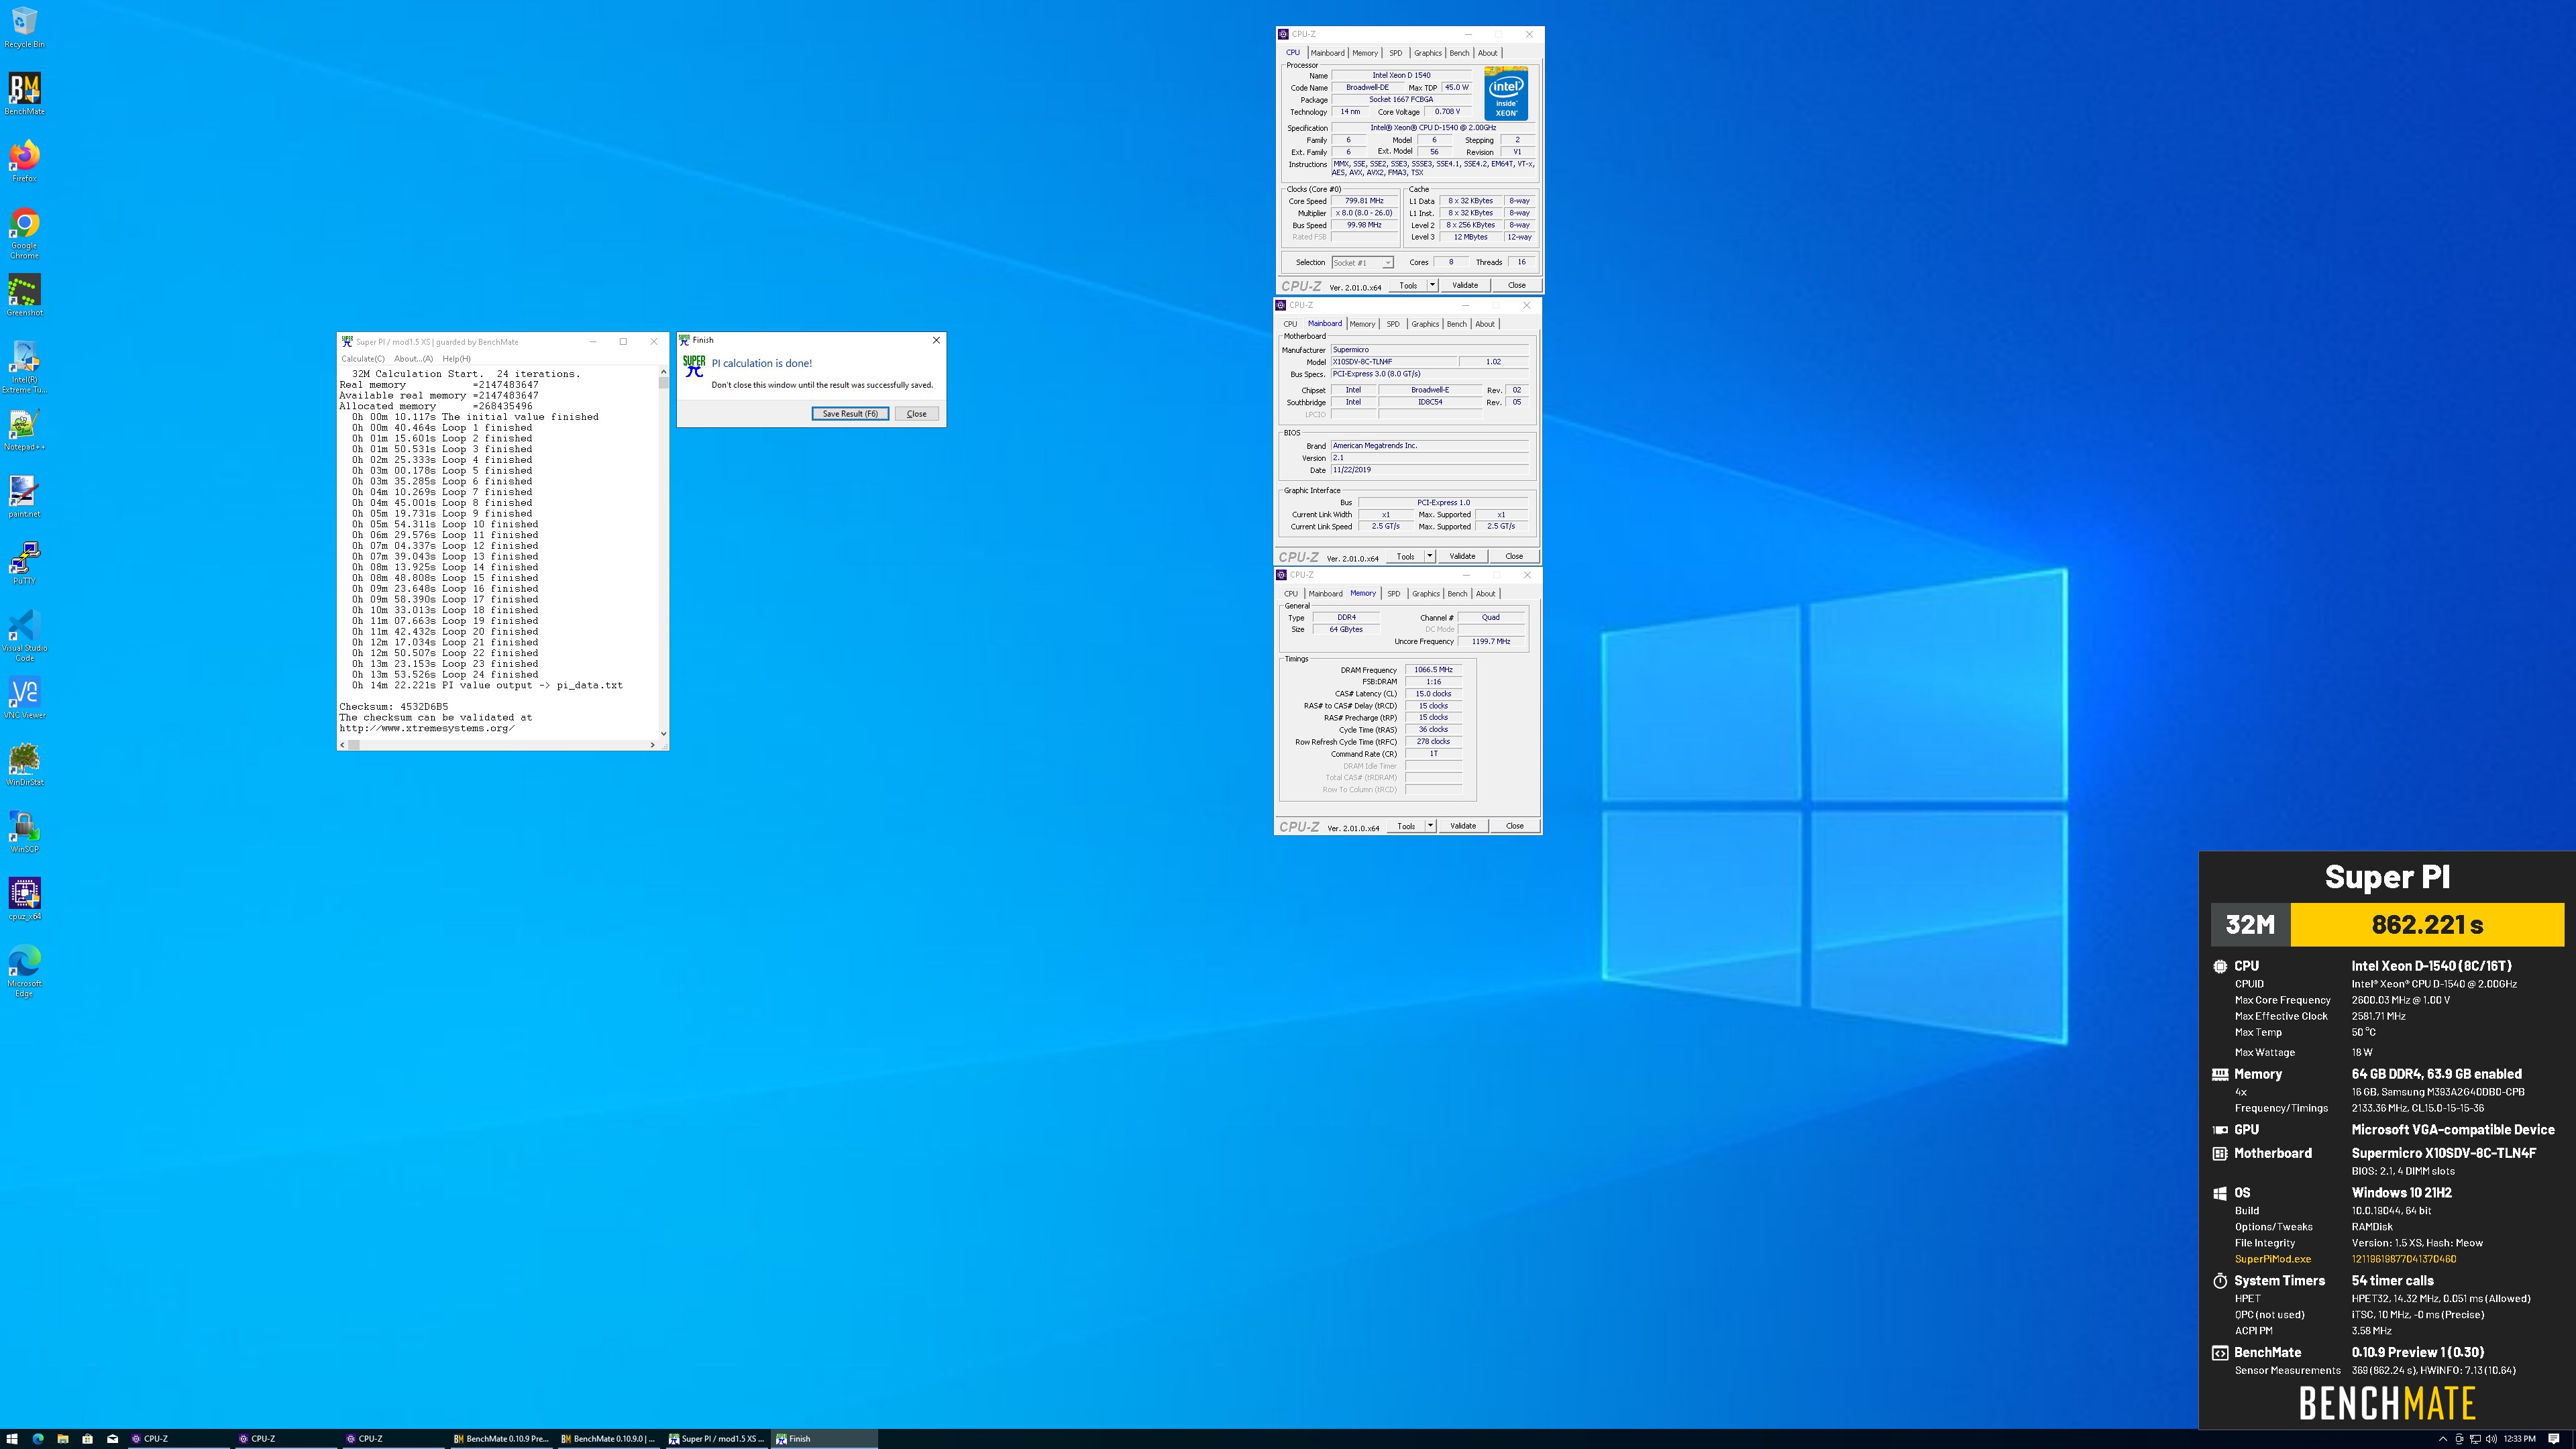Switch to SPD tab in top CPU-Z window
The height and width of the screenshot is (1449, 2576).
point(1396,53)
